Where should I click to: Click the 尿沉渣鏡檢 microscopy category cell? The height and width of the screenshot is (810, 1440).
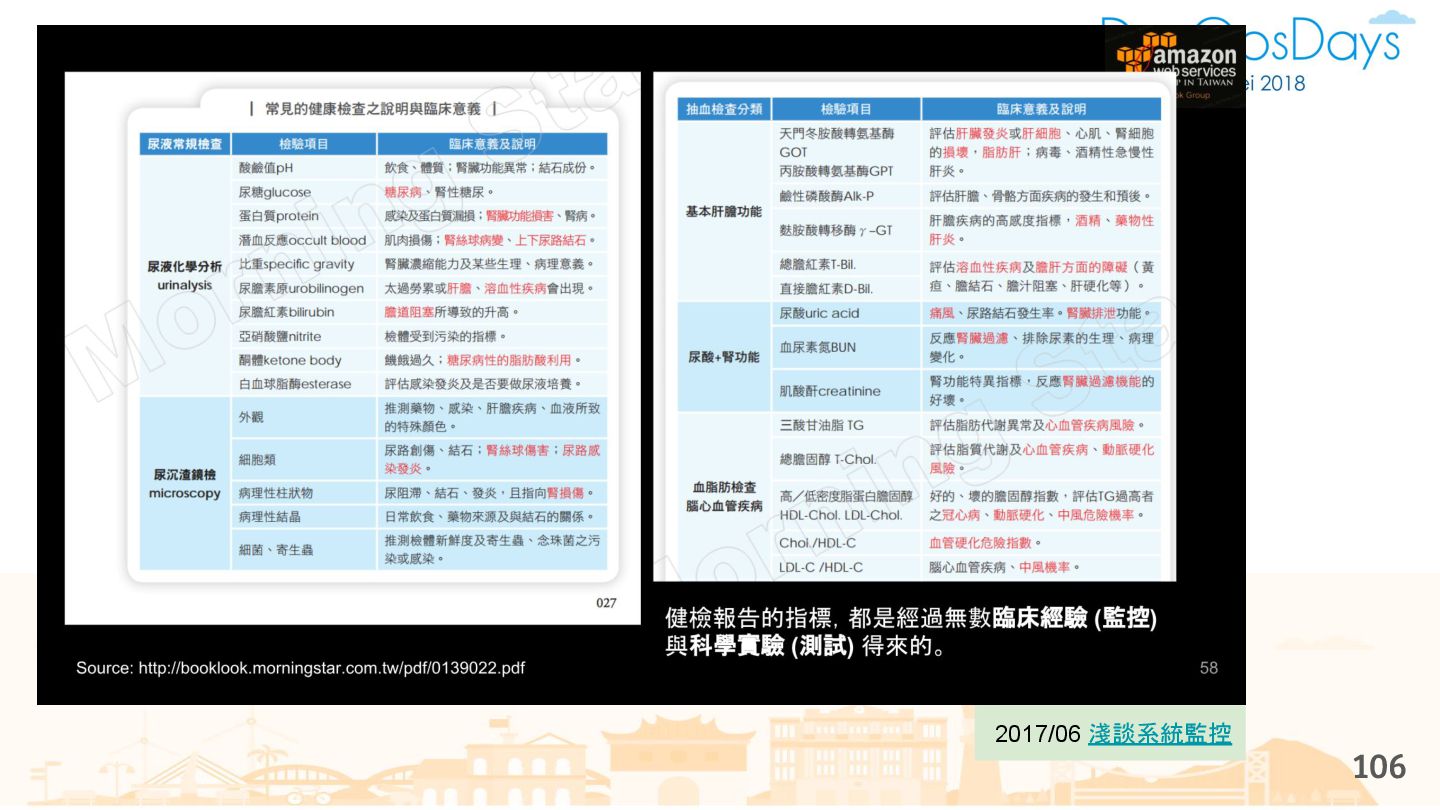[x=184, y=484]
